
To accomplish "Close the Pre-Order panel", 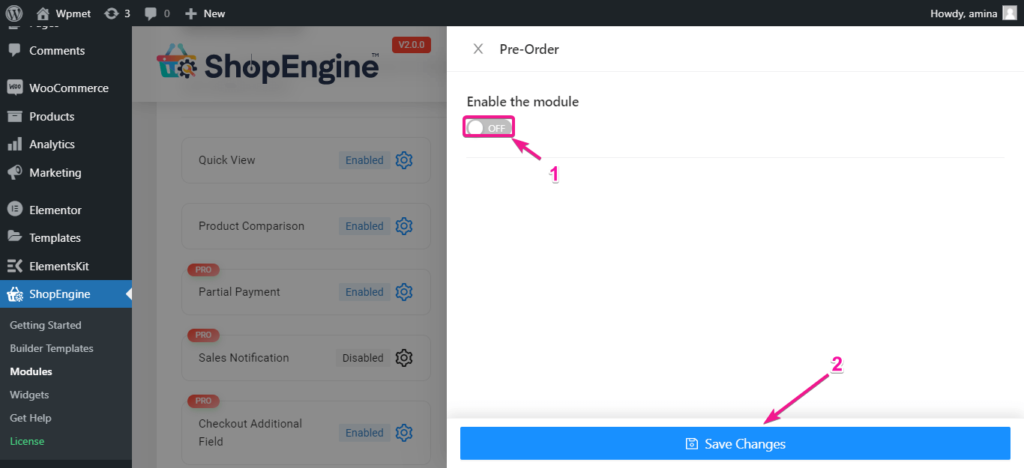I will click(x=478, y=48).
